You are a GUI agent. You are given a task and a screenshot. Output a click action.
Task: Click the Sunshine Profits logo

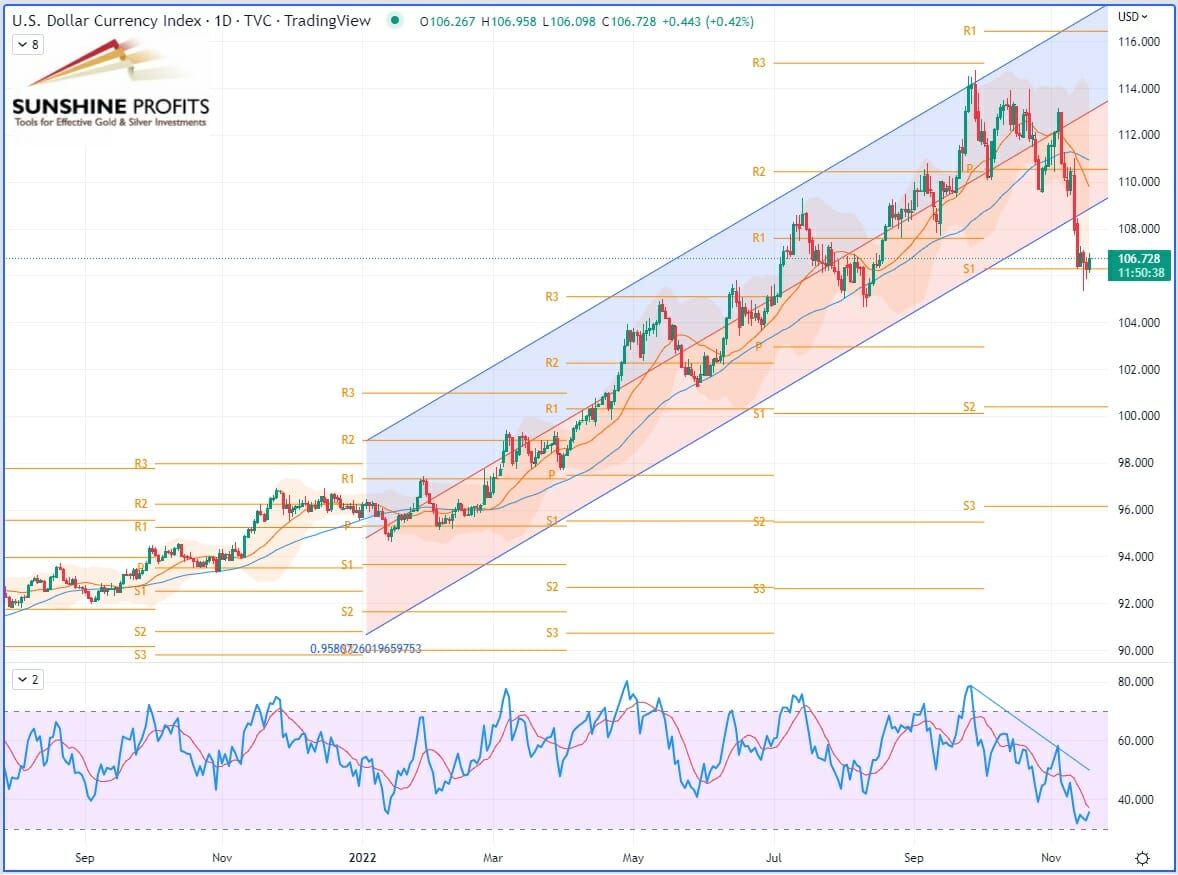click(x=110, y=88)
